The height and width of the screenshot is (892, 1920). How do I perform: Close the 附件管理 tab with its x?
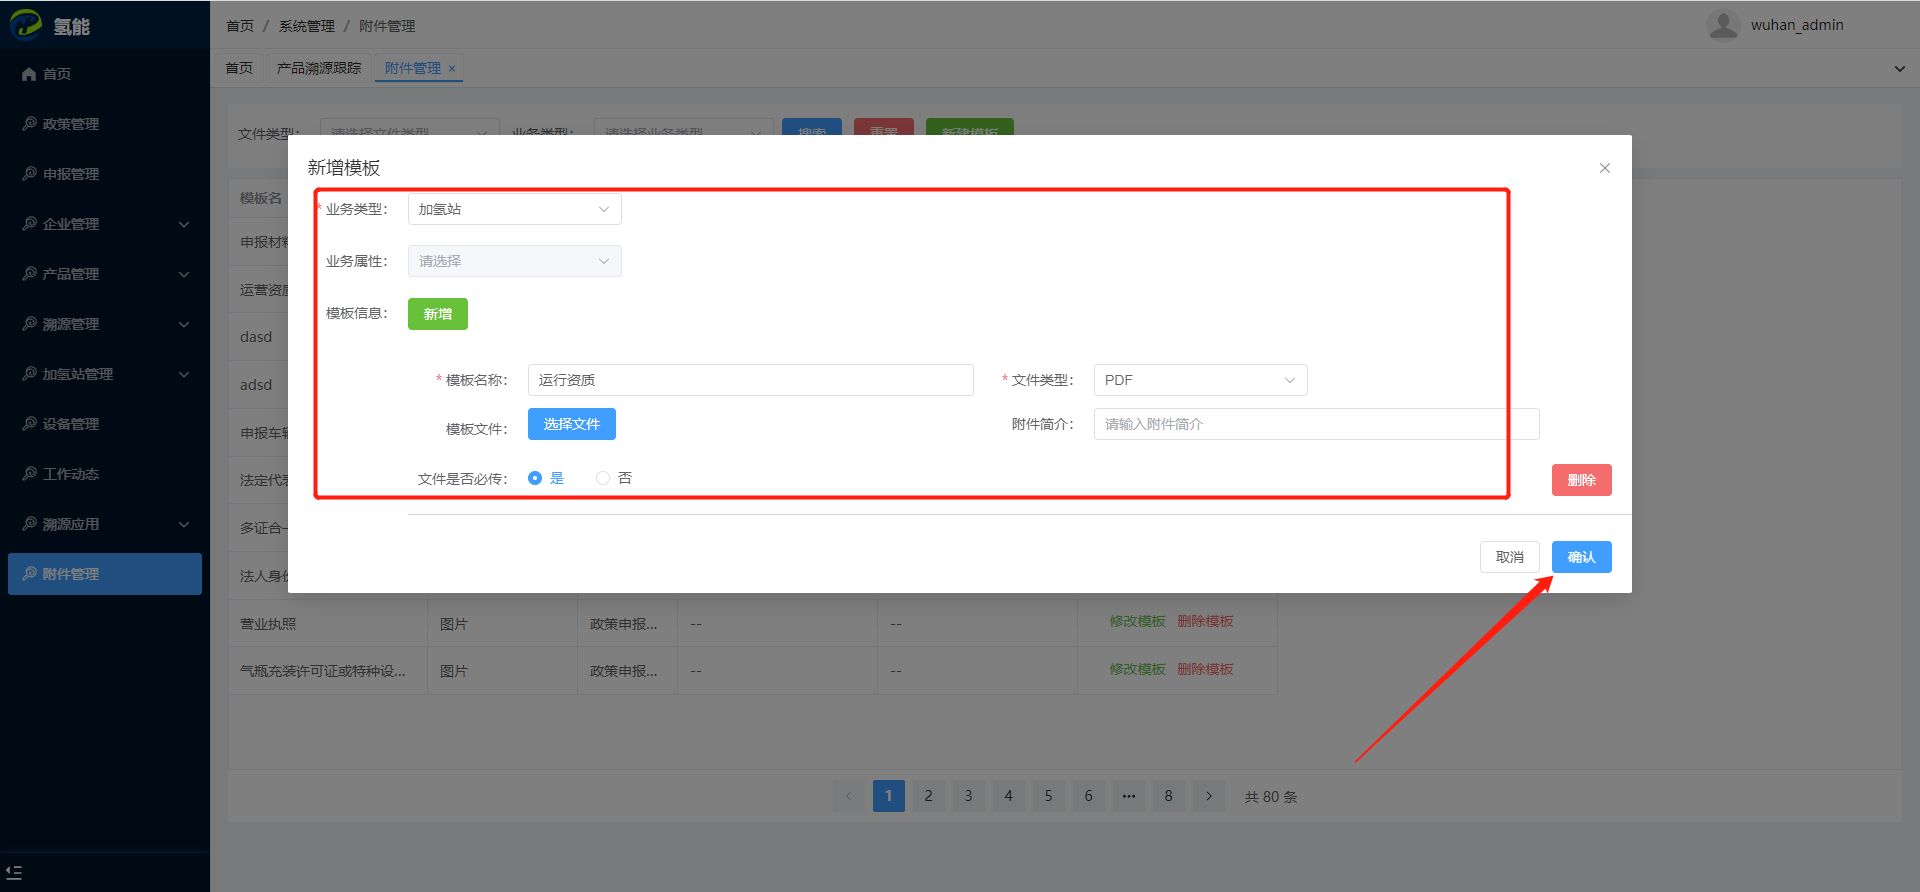tap(452, 69)
